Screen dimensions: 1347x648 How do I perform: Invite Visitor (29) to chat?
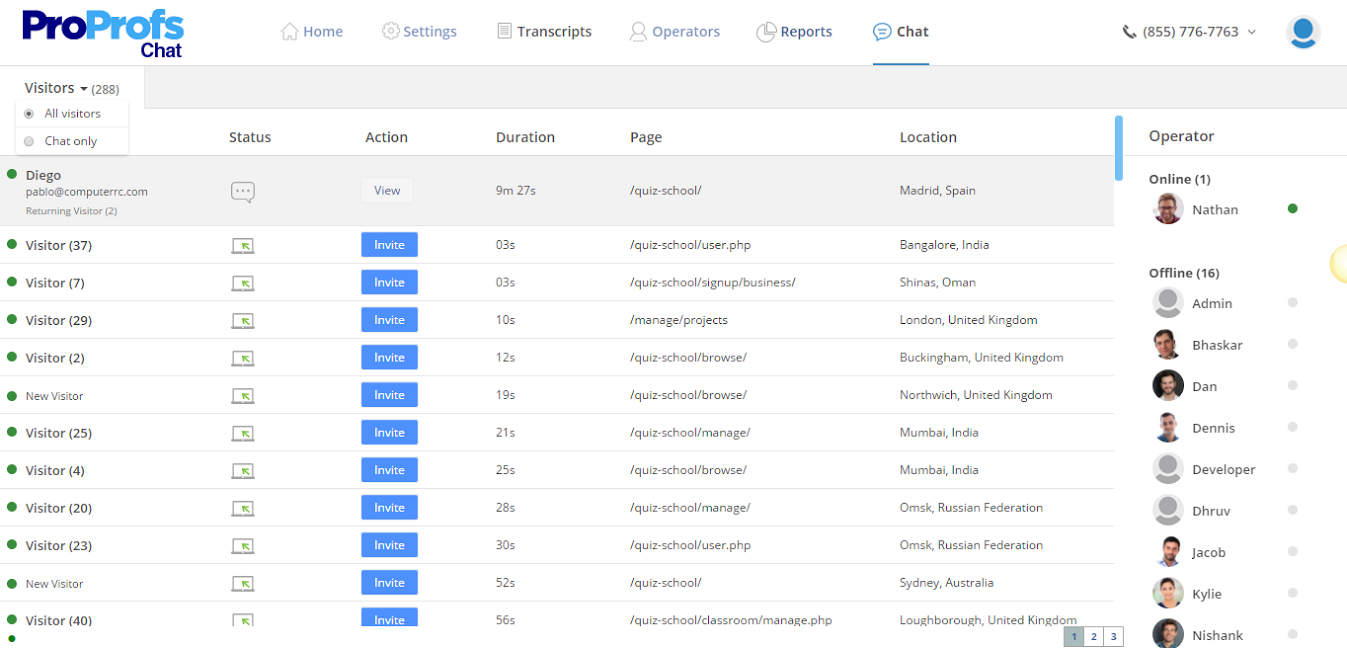click(389, 320)
